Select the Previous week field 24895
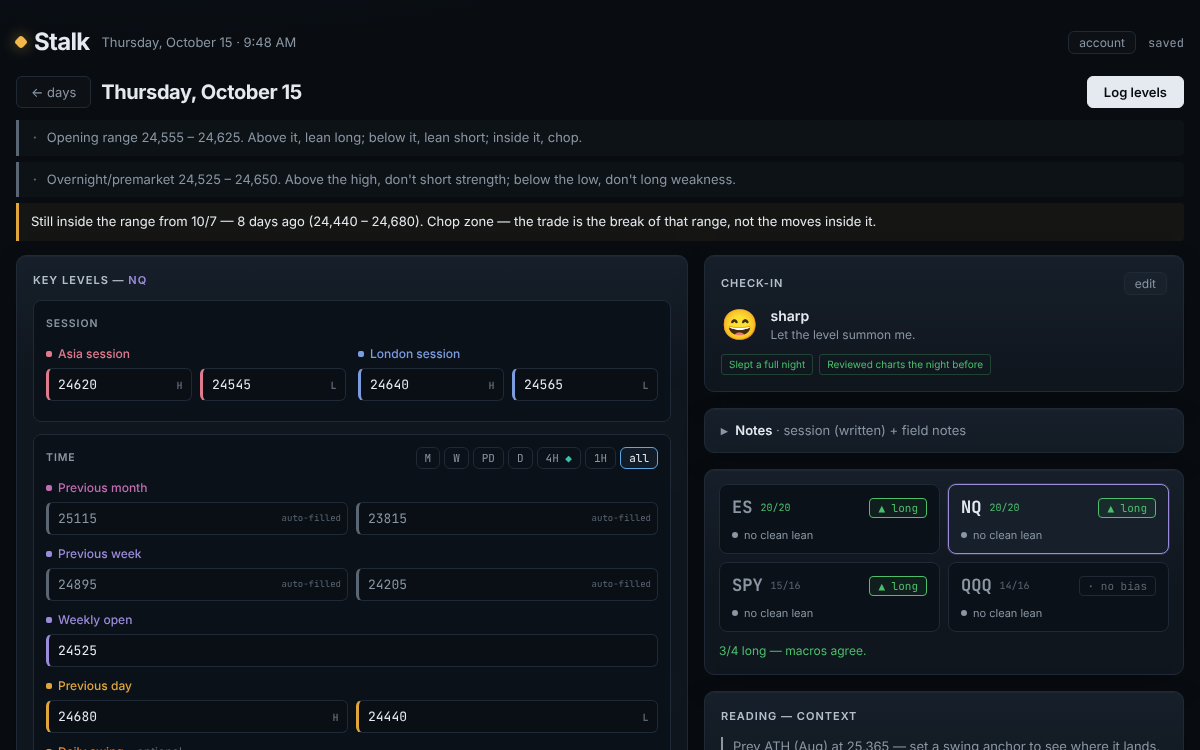Viewport: 1200px width, 750px height. coord(197,584)
